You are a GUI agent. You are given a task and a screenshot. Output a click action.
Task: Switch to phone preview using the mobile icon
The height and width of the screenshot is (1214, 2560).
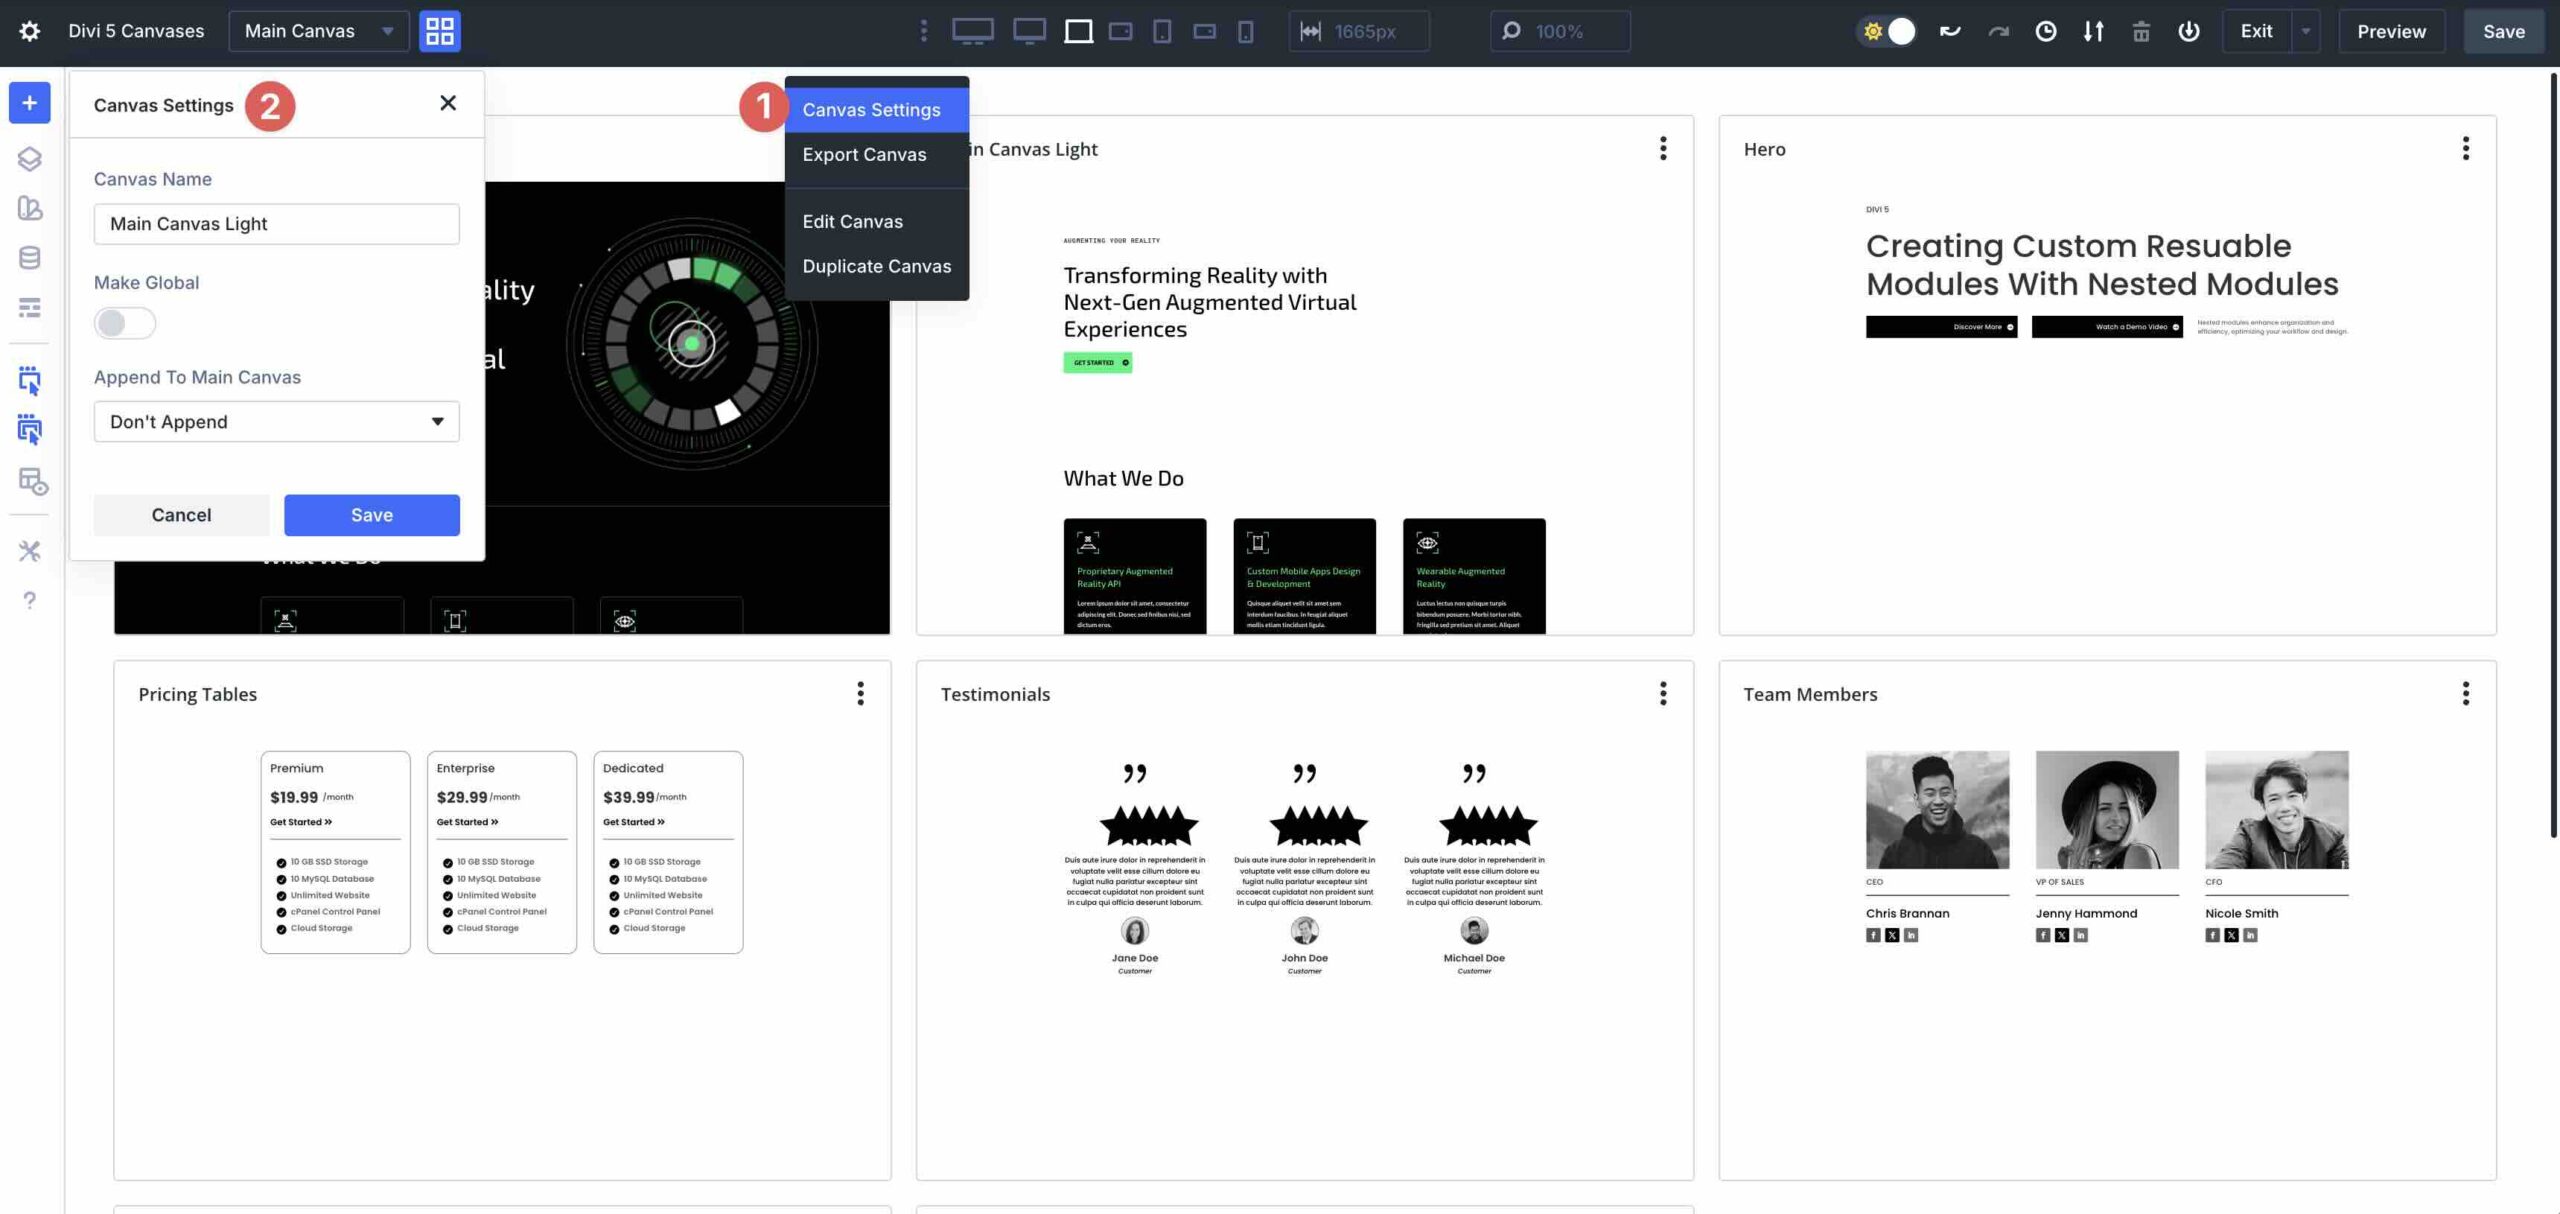tap(1243, 31)
